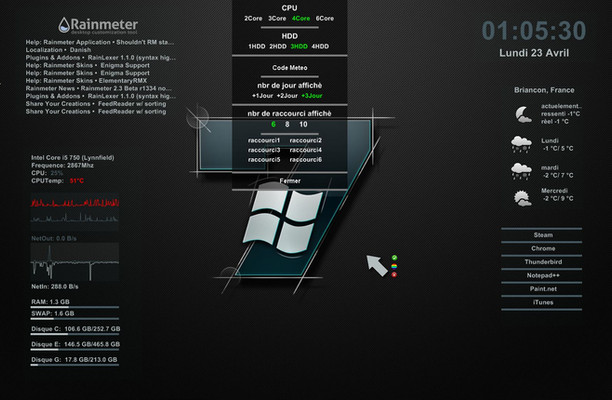
Task: Set shortcut count to 6
Action: (x=273, y=124)
